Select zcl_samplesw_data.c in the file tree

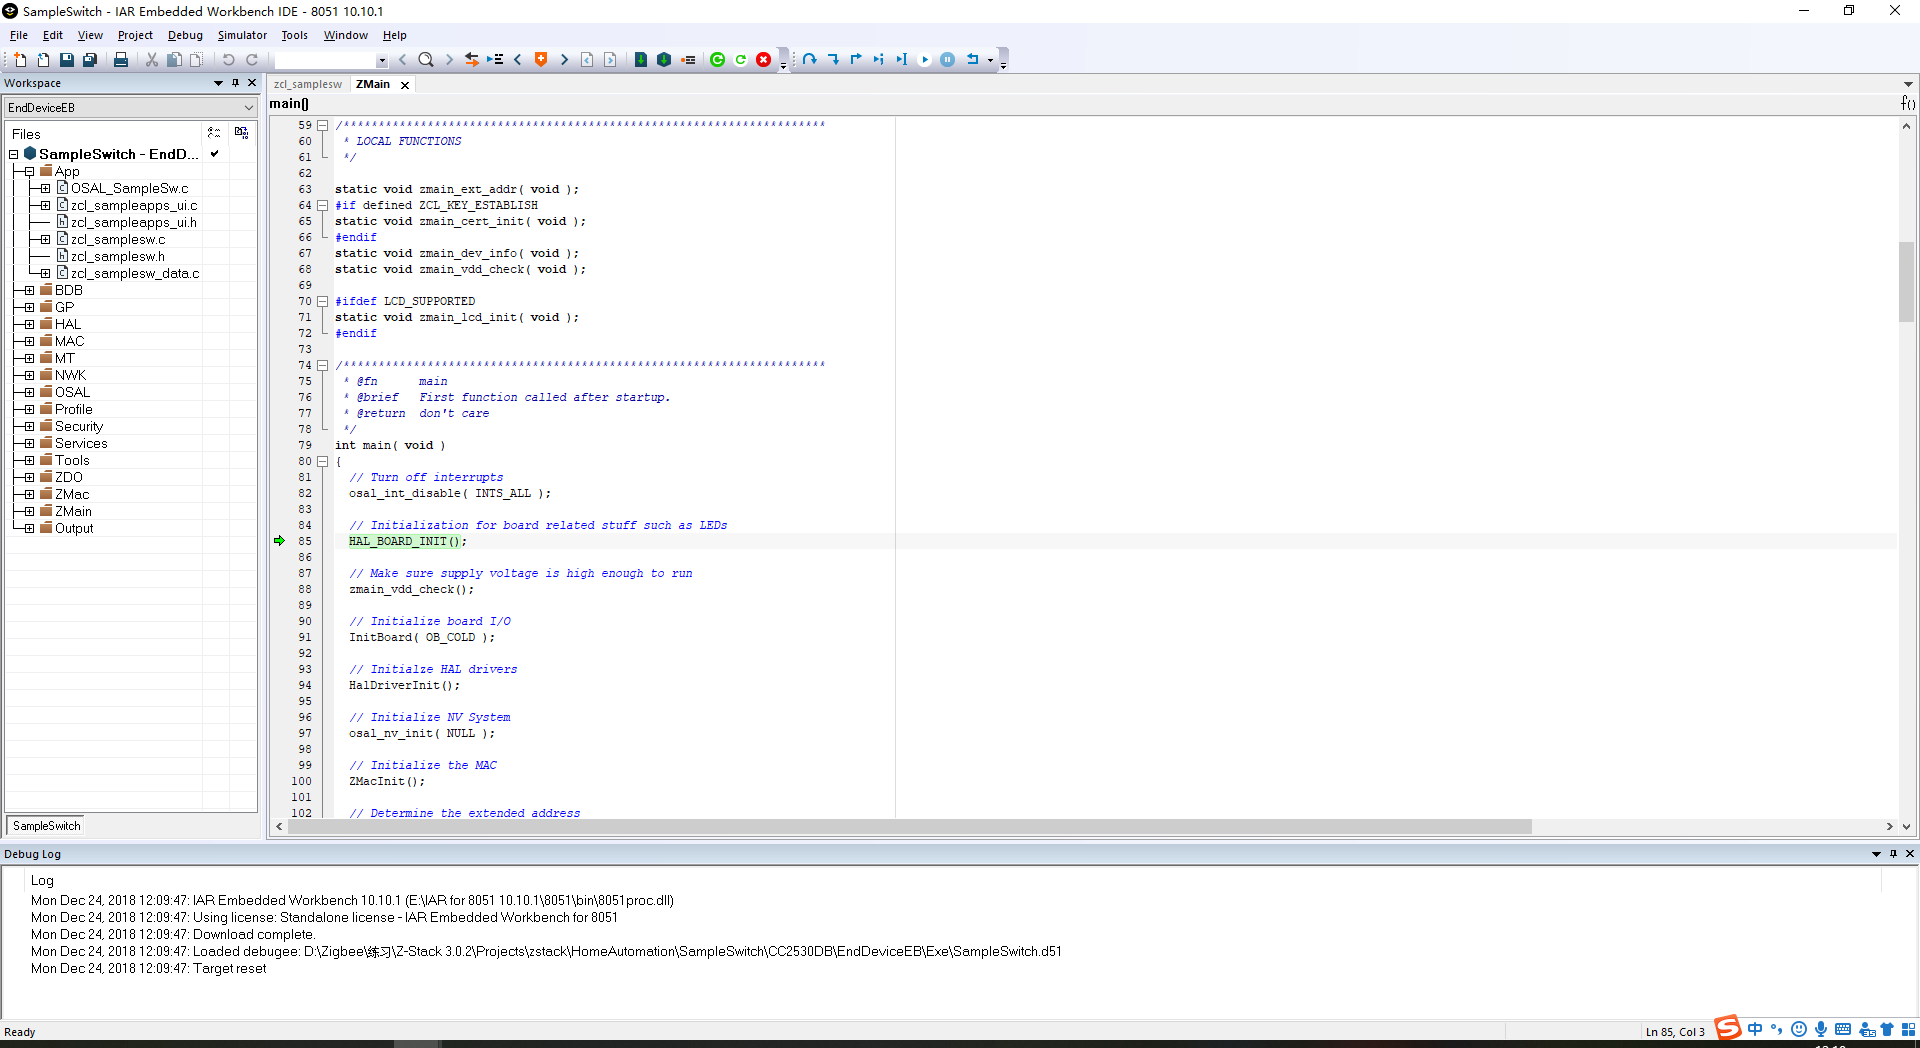135,274
